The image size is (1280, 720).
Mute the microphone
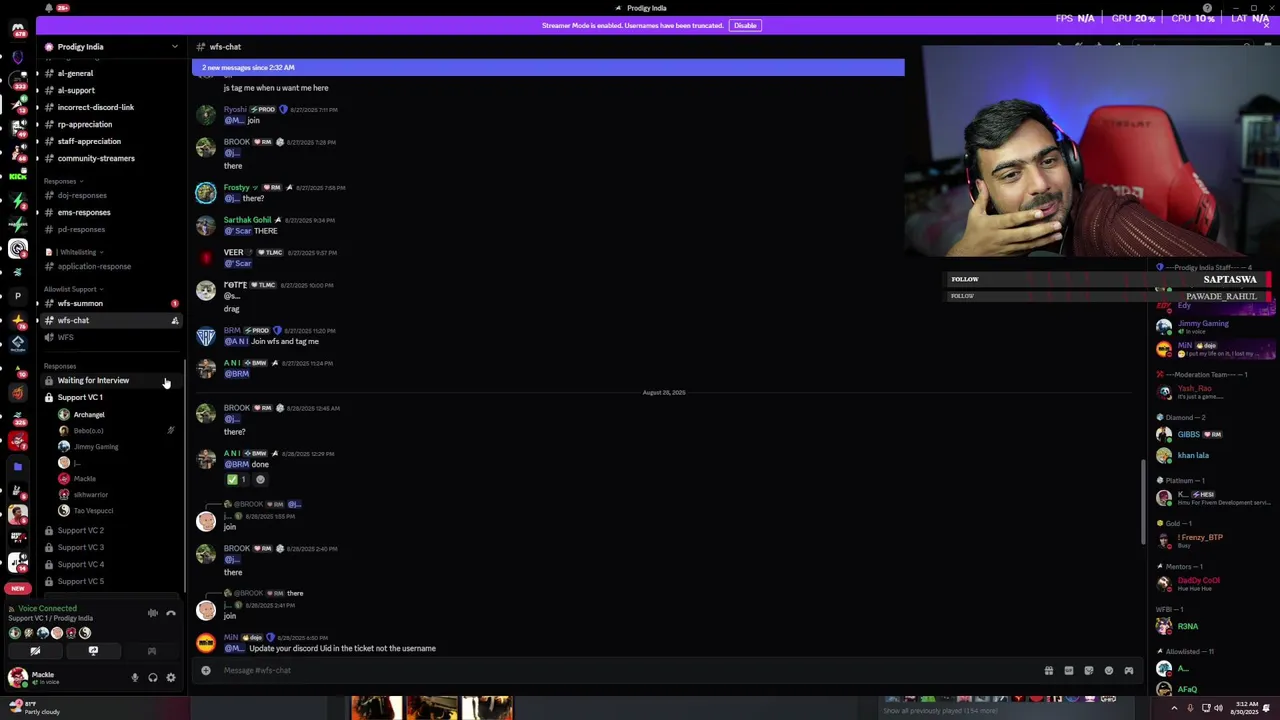click(135, 678)
